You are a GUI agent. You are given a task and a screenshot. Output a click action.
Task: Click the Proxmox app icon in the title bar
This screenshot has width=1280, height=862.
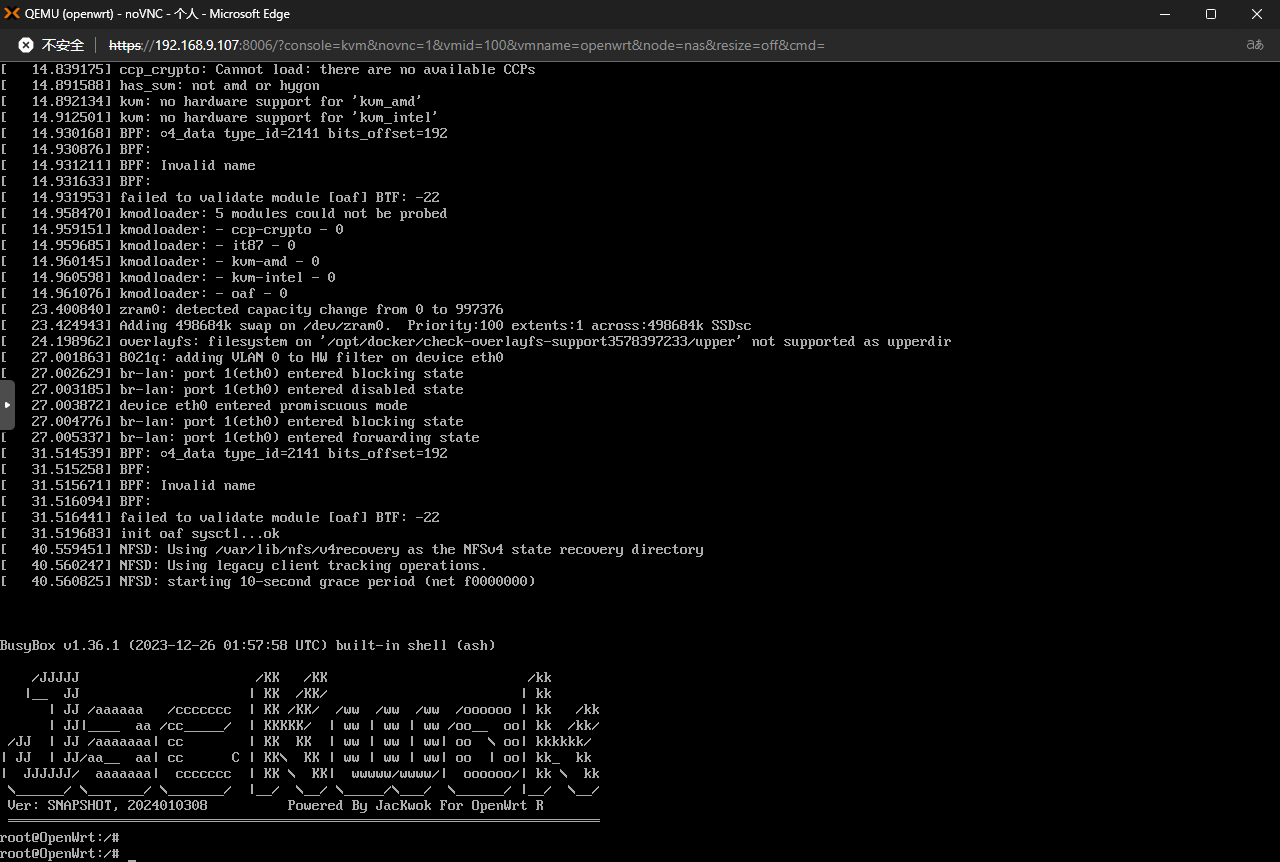click(11, 14)
